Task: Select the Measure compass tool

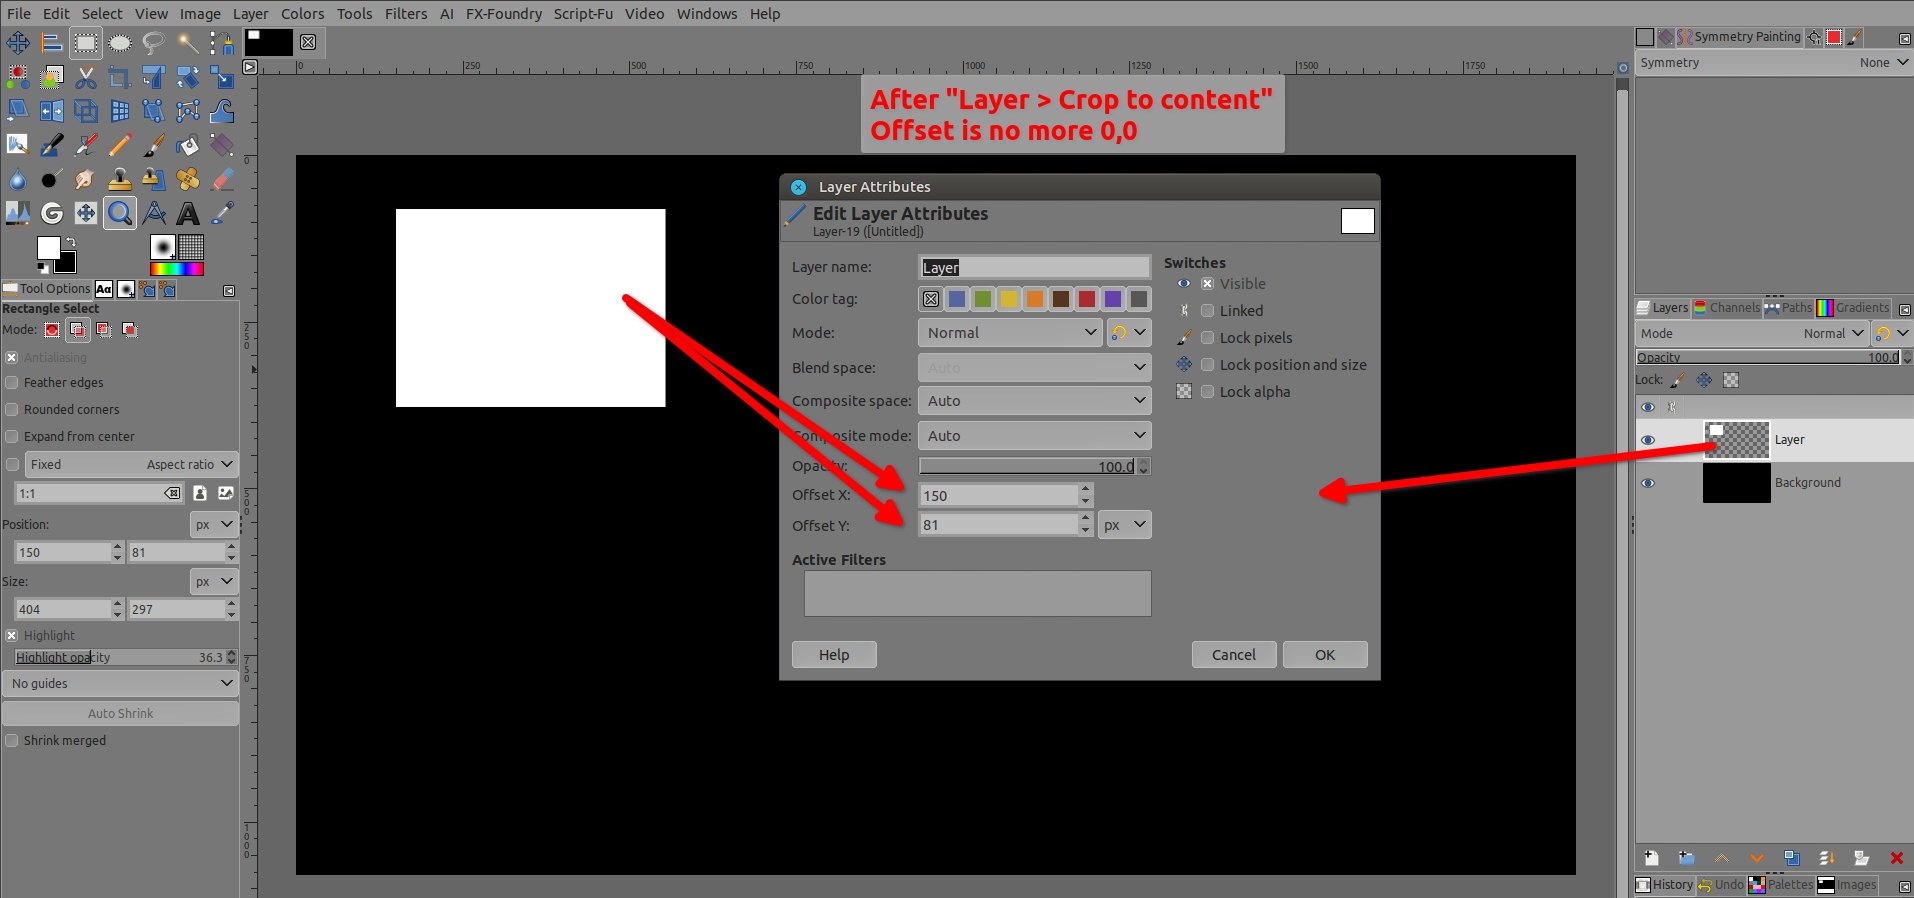Action: tap(154, 213)
